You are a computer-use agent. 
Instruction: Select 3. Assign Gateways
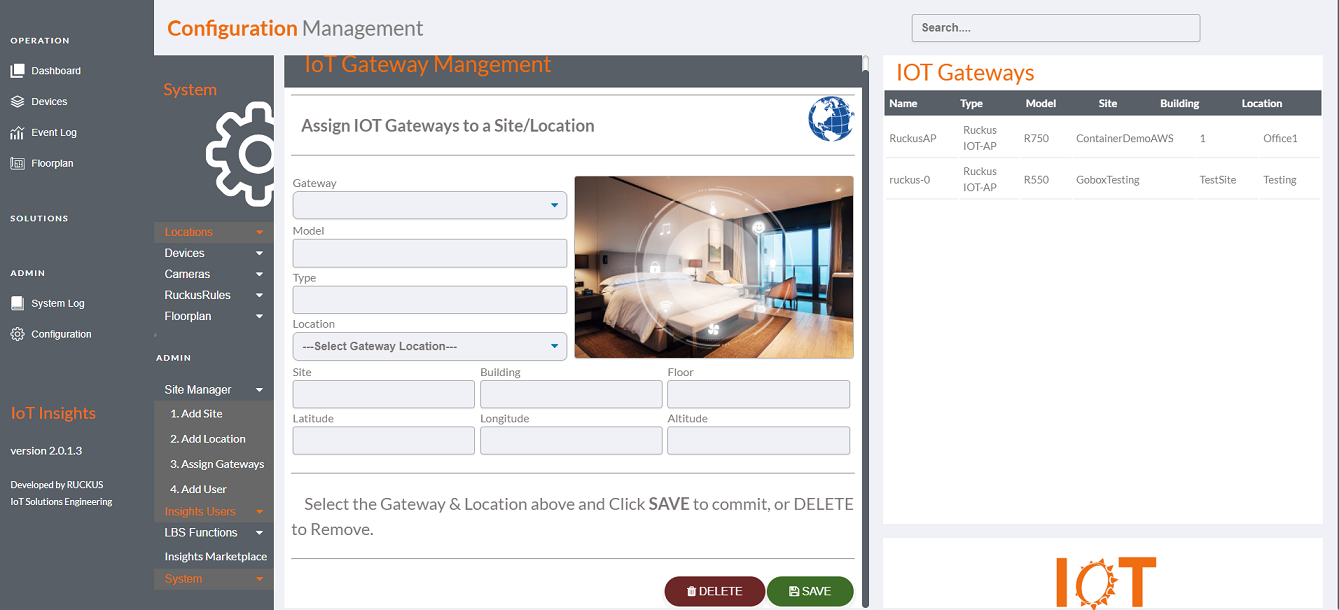click(217, 464)
